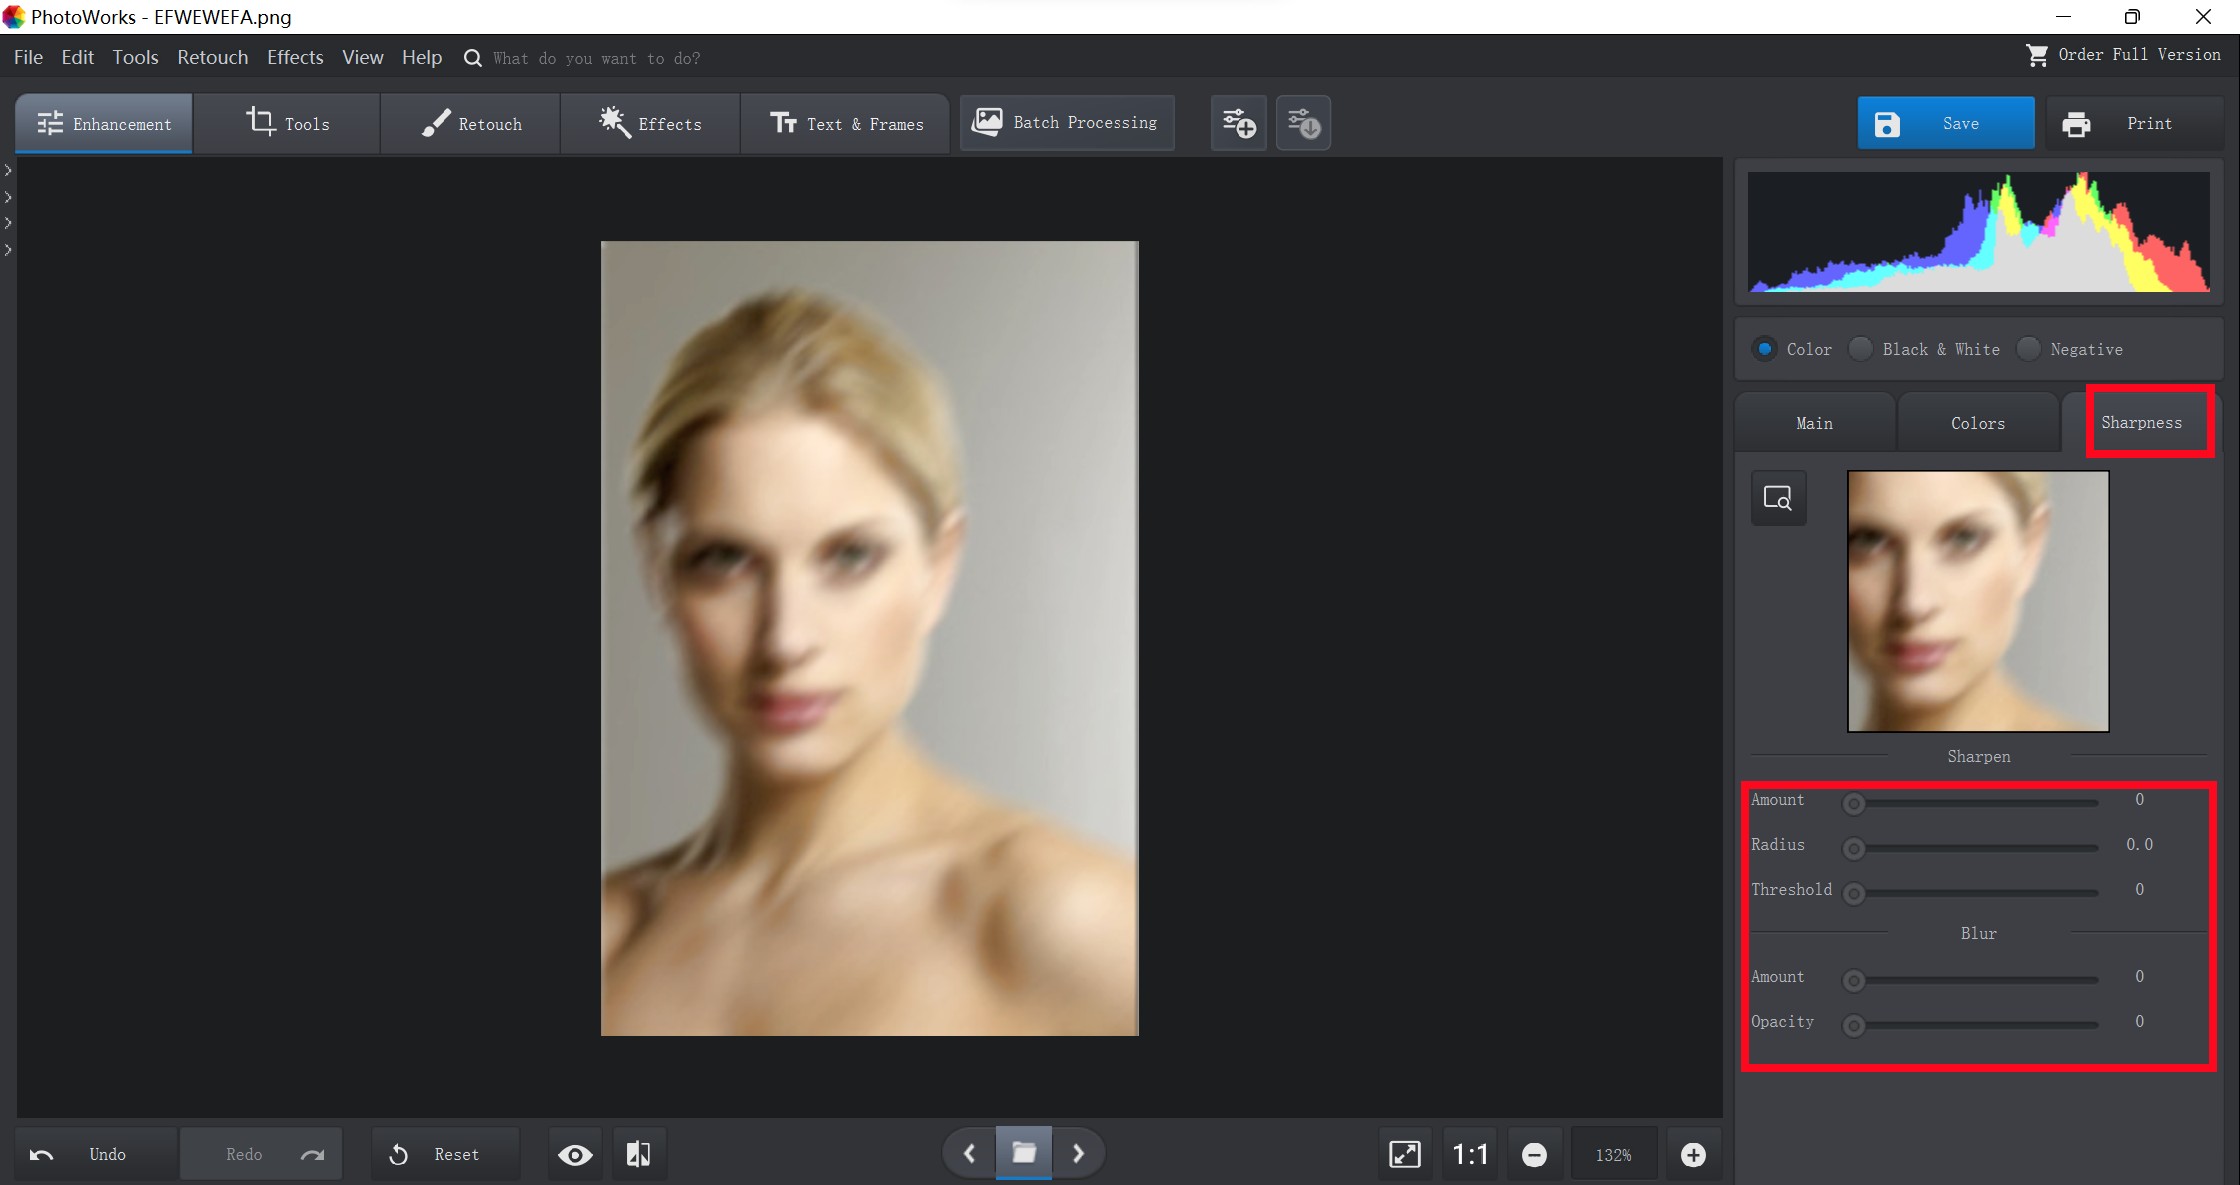This screenshot has height=1185, width=2240.
Task: Click the Save button
Action: [1945, 123]
